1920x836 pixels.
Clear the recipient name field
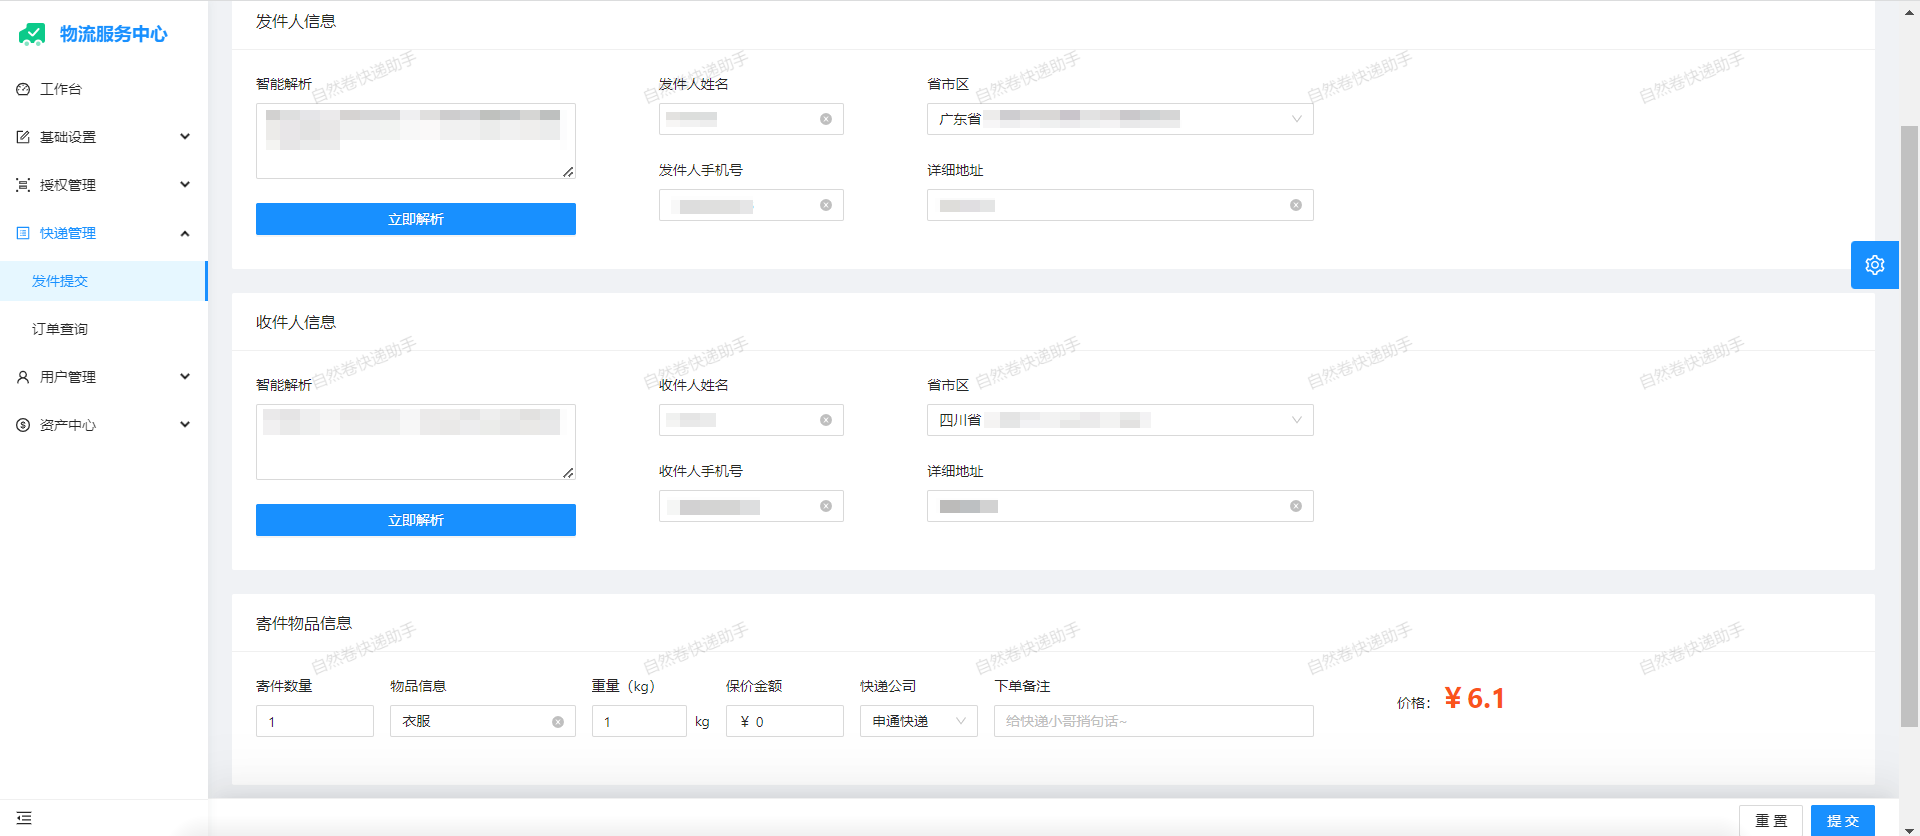point(826,420)
